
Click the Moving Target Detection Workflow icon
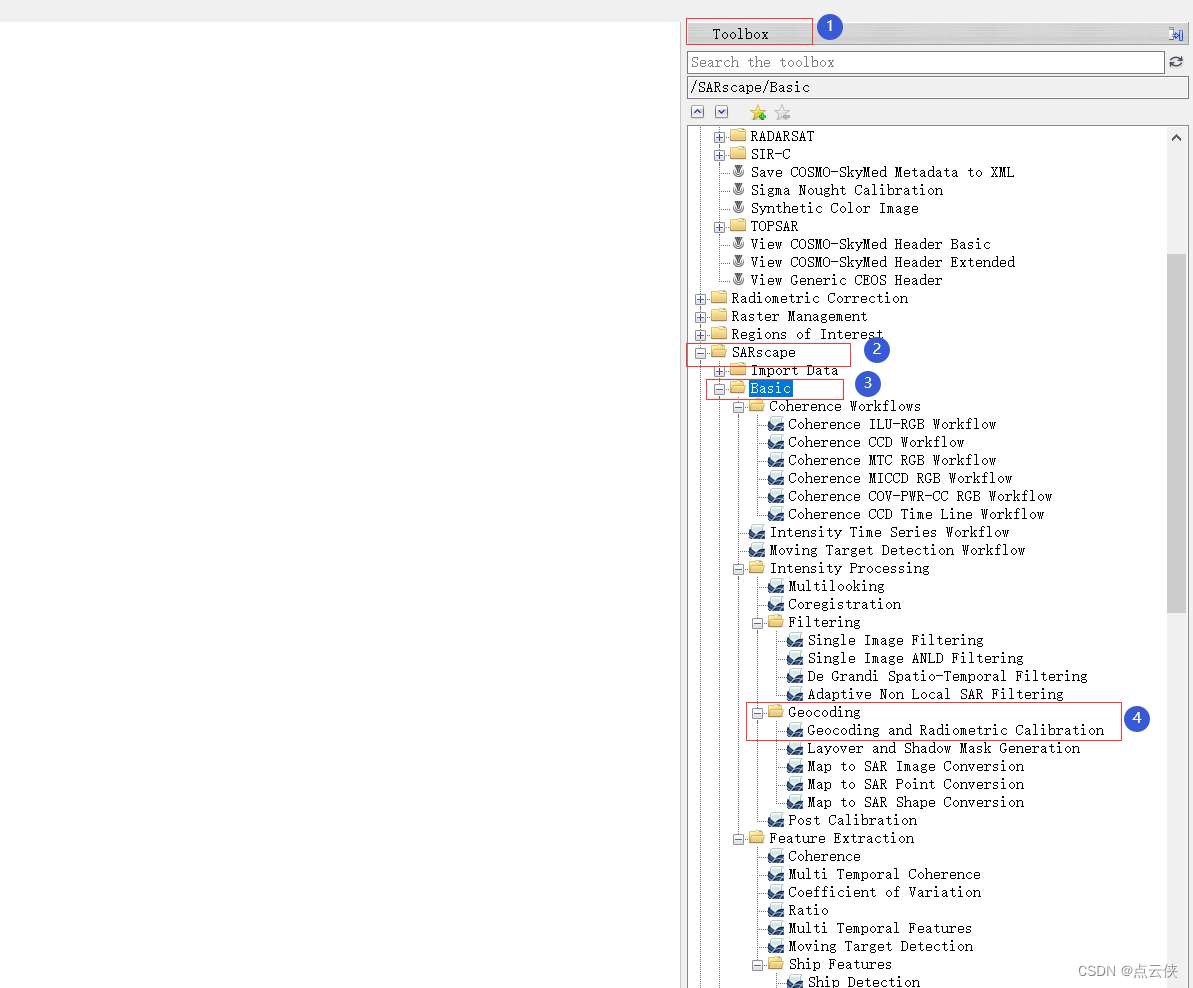[757, 551]
